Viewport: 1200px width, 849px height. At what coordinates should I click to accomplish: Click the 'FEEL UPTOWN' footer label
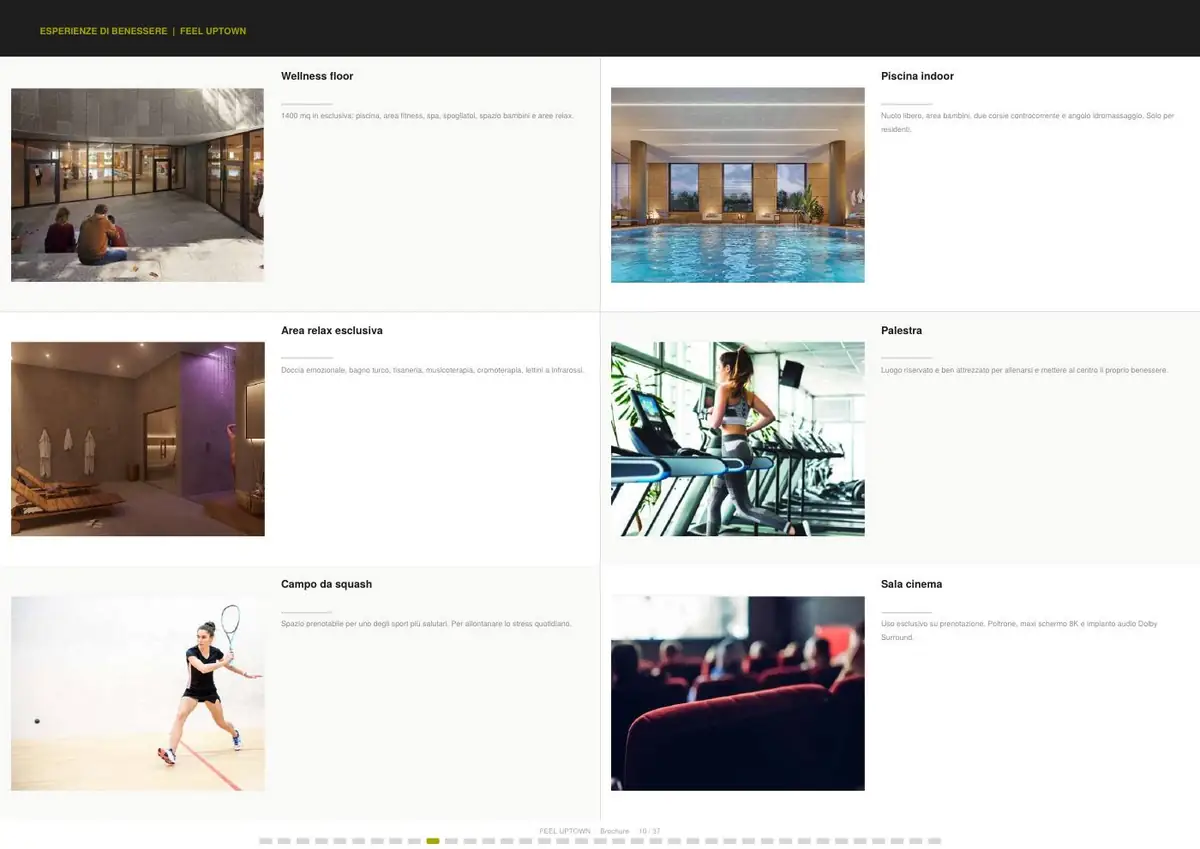coord(565,831)
